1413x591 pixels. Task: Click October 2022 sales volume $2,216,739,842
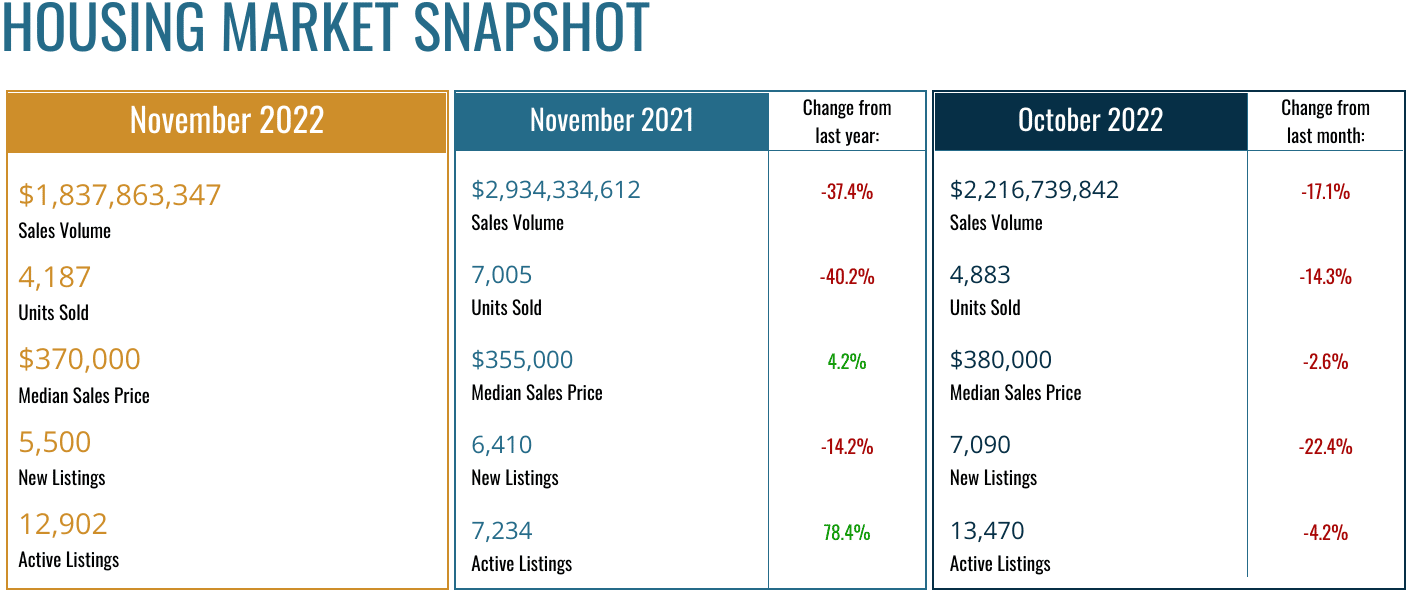click(1034, 189)
